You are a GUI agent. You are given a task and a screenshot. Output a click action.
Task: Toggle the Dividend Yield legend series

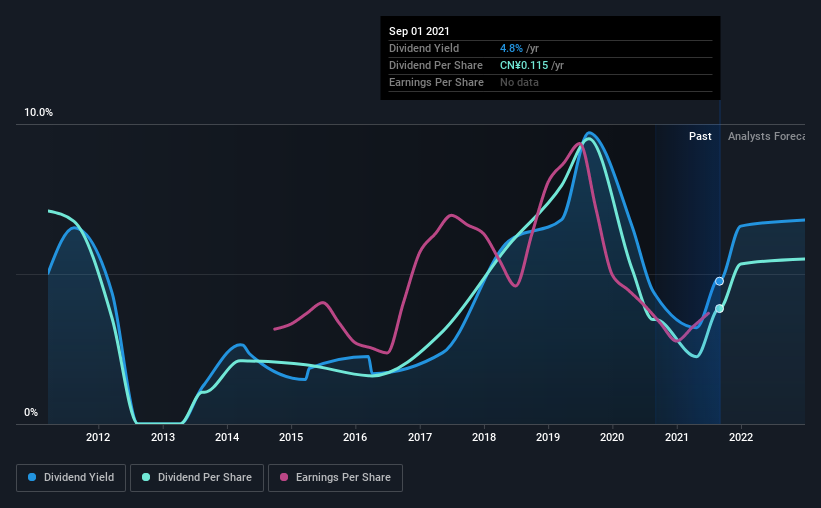tap(71, 478)
